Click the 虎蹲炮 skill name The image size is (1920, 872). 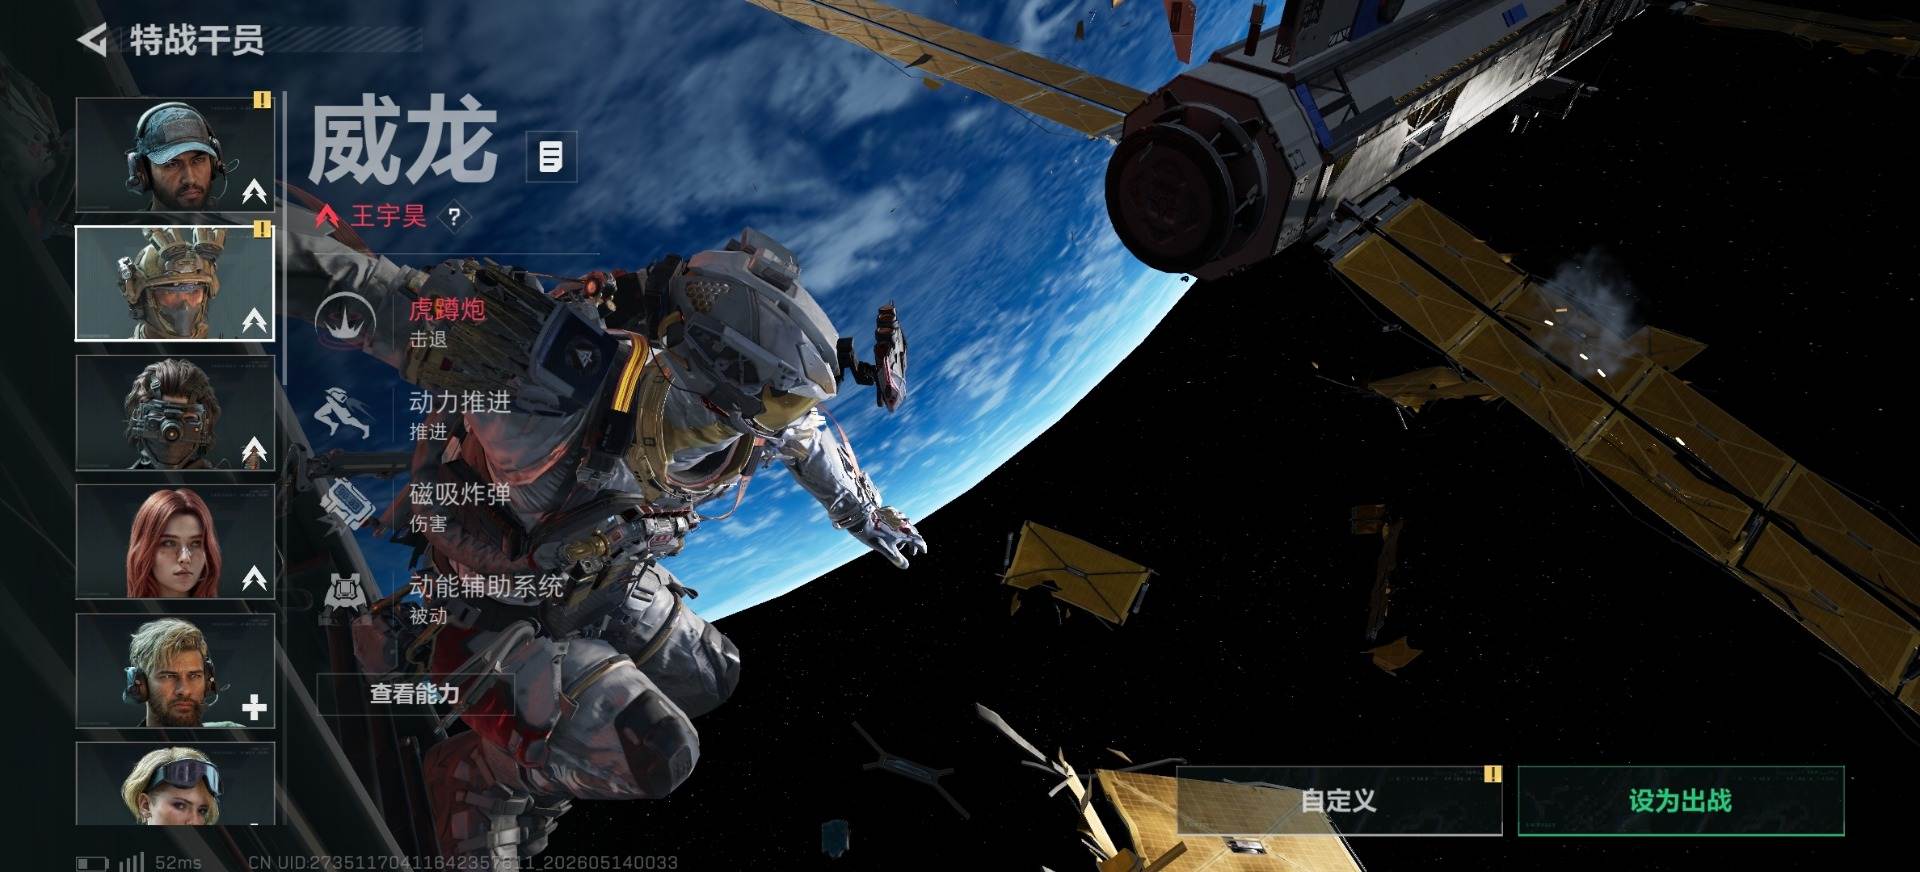[x=447, y=309]
